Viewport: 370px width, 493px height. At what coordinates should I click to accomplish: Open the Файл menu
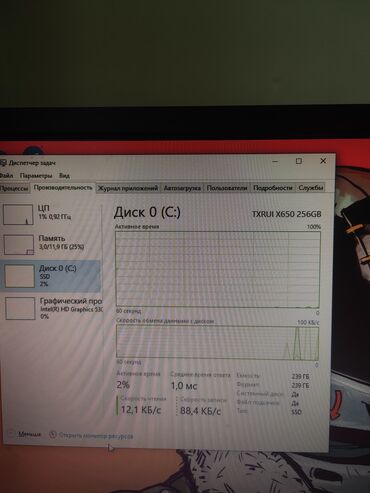tap(6, 175)
